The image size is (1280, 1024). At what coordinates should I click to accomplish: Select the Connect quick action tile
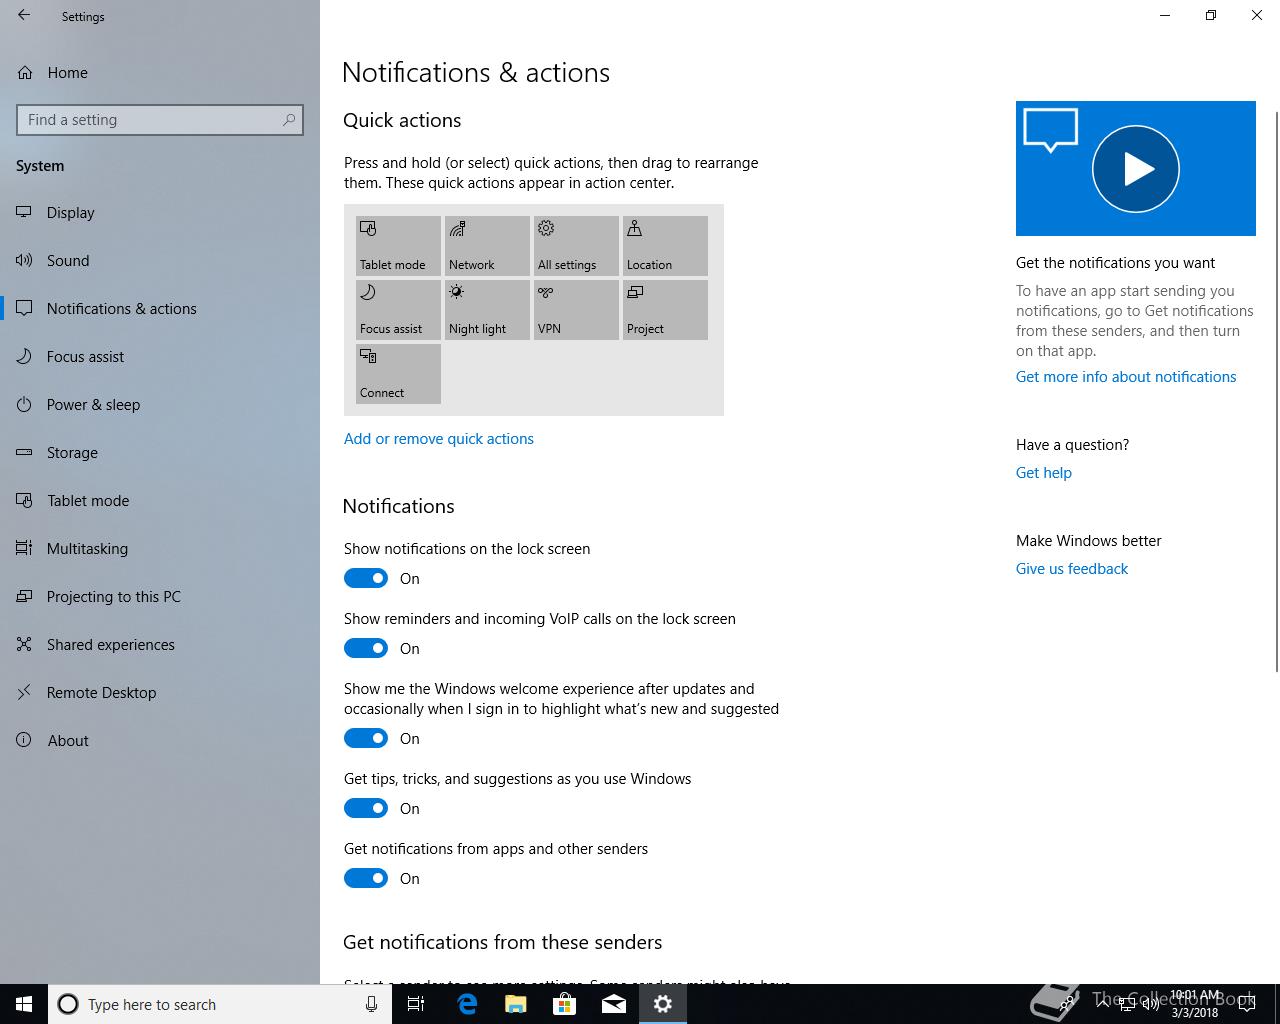(x=398, y=374)
